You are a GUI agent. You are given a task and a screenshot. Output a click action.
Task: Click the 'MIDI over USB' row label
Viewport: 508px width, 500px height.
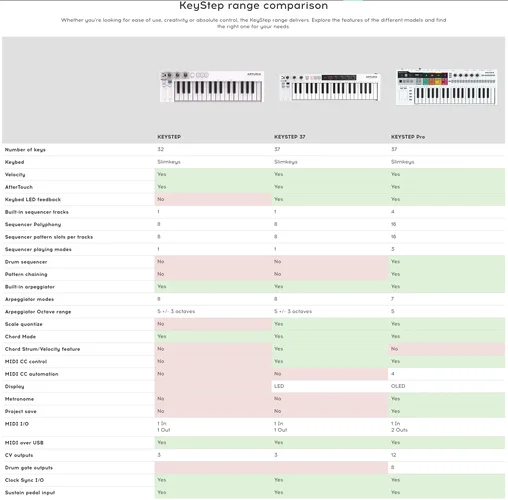(x=24, y=443)
